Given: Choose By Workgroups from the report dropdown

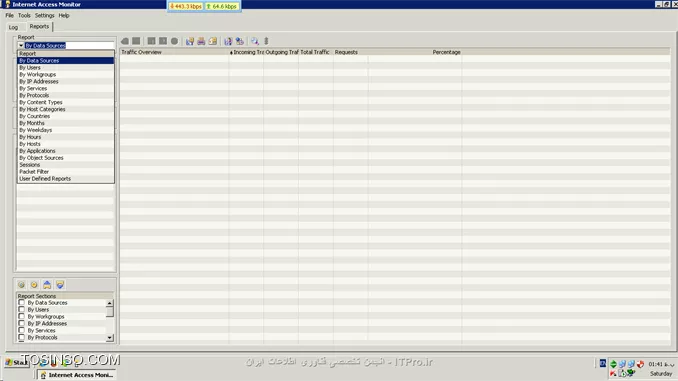Looking at the screenshot, I should pyautogui.click(x=66, y=74).
